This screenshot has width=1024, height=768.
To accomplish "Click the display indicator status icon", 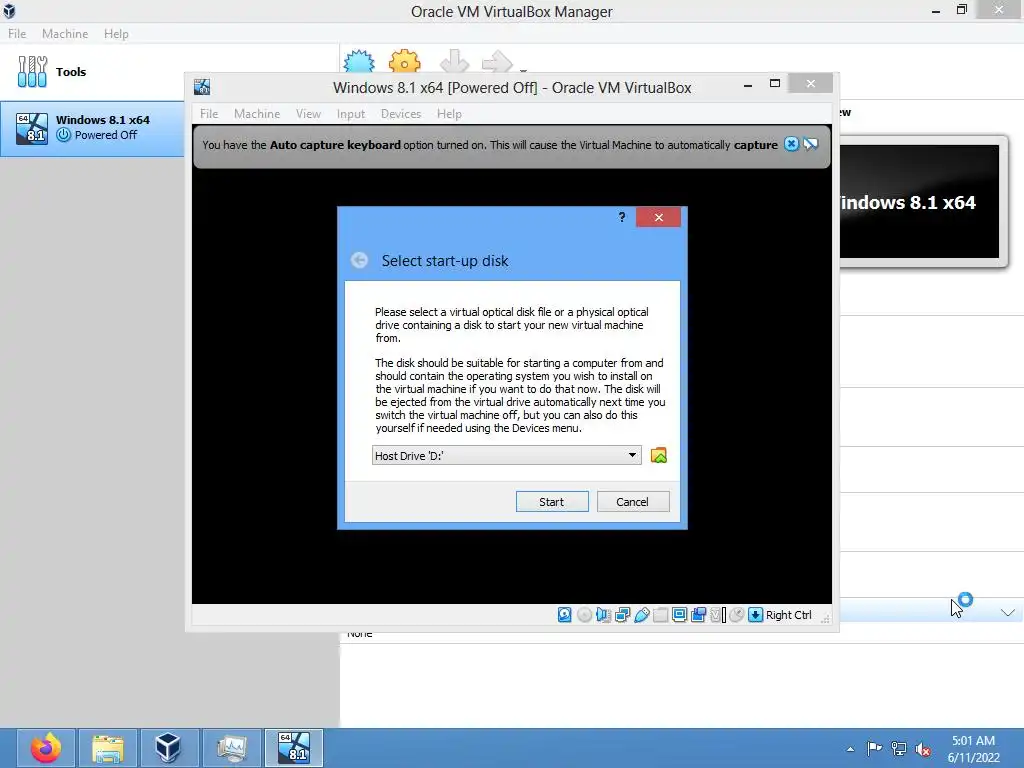I will pos(679,615).
